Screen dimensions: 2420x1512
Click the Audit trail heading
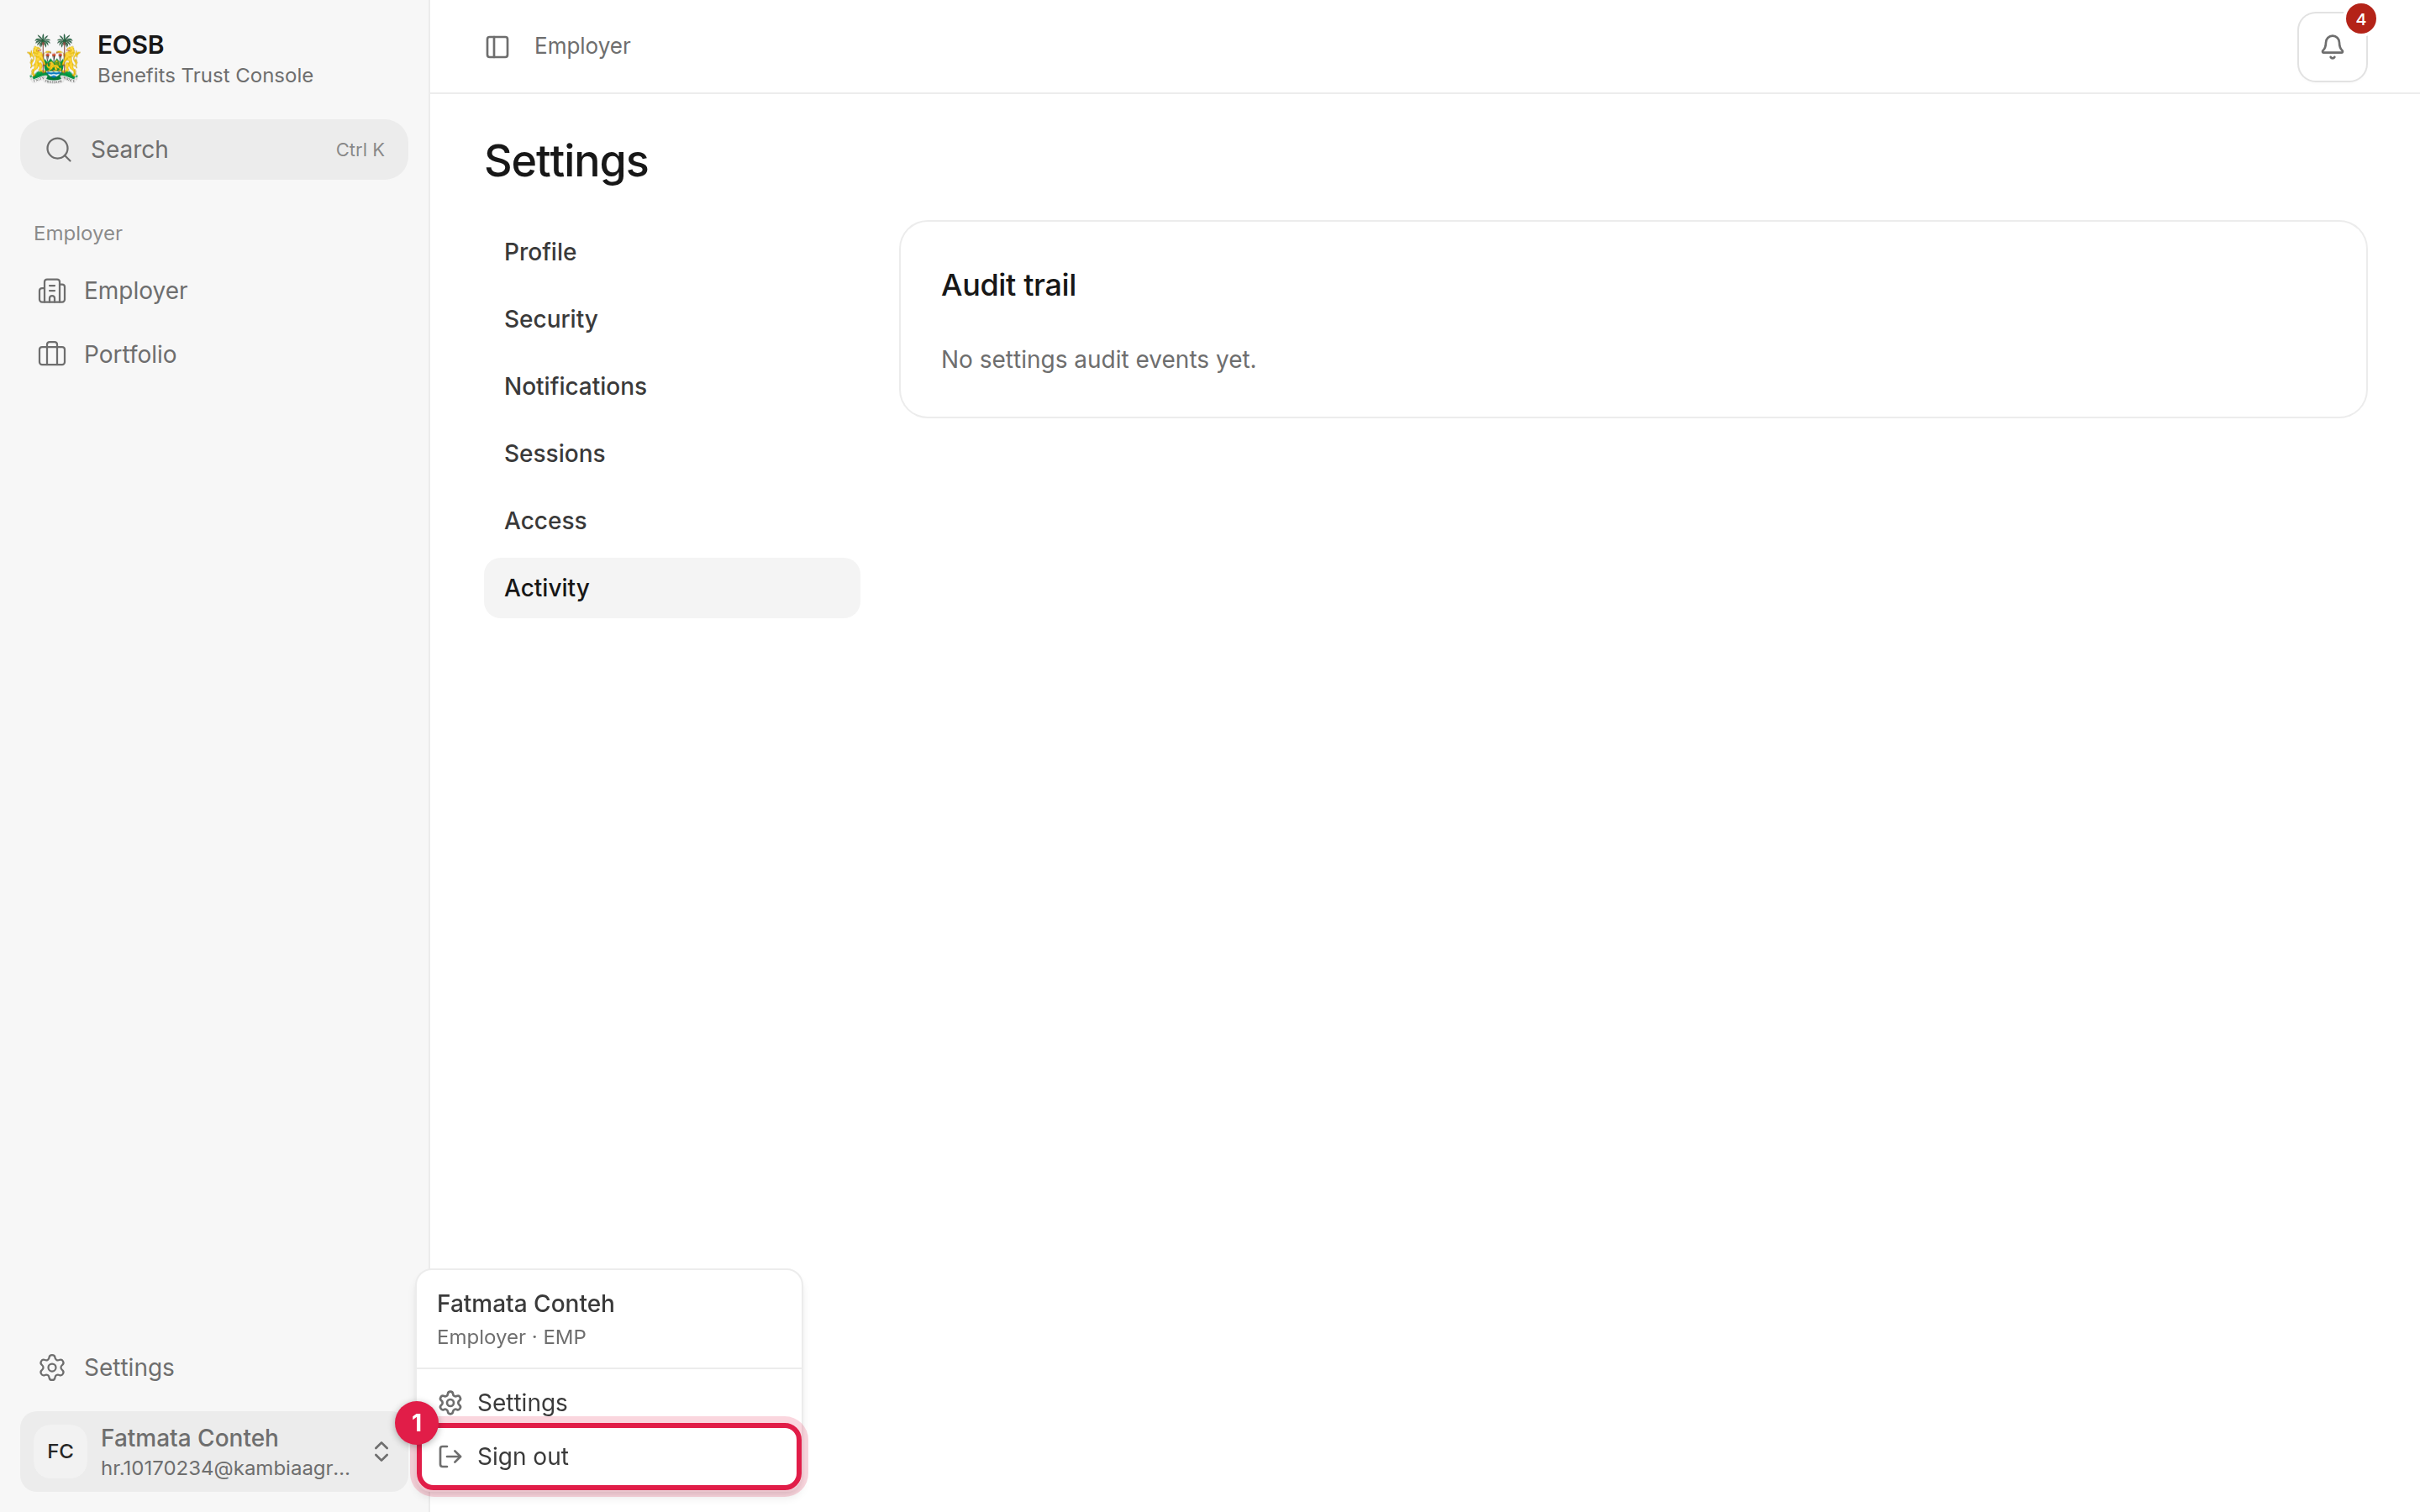[1008, 285]
